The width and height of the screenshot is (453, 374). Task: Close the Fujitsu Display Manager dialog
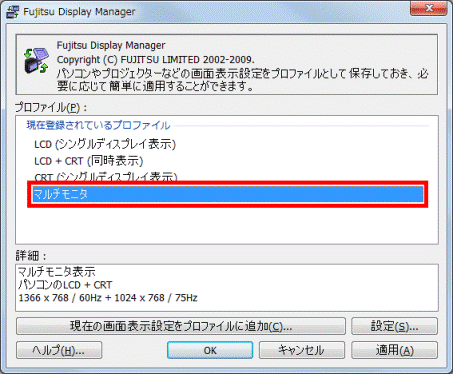429,8
